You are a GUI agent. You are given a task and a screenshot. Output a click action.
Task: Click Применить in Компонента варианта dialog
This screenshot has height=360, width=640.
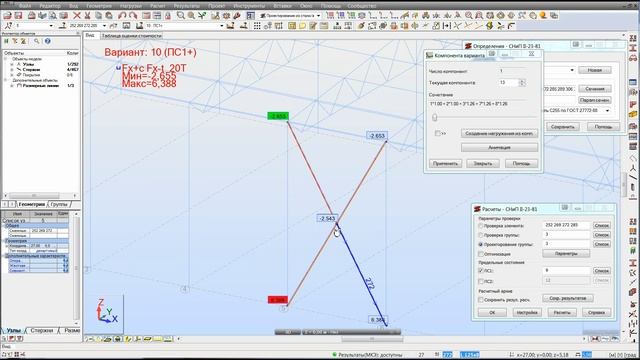(x=445, y=164)
